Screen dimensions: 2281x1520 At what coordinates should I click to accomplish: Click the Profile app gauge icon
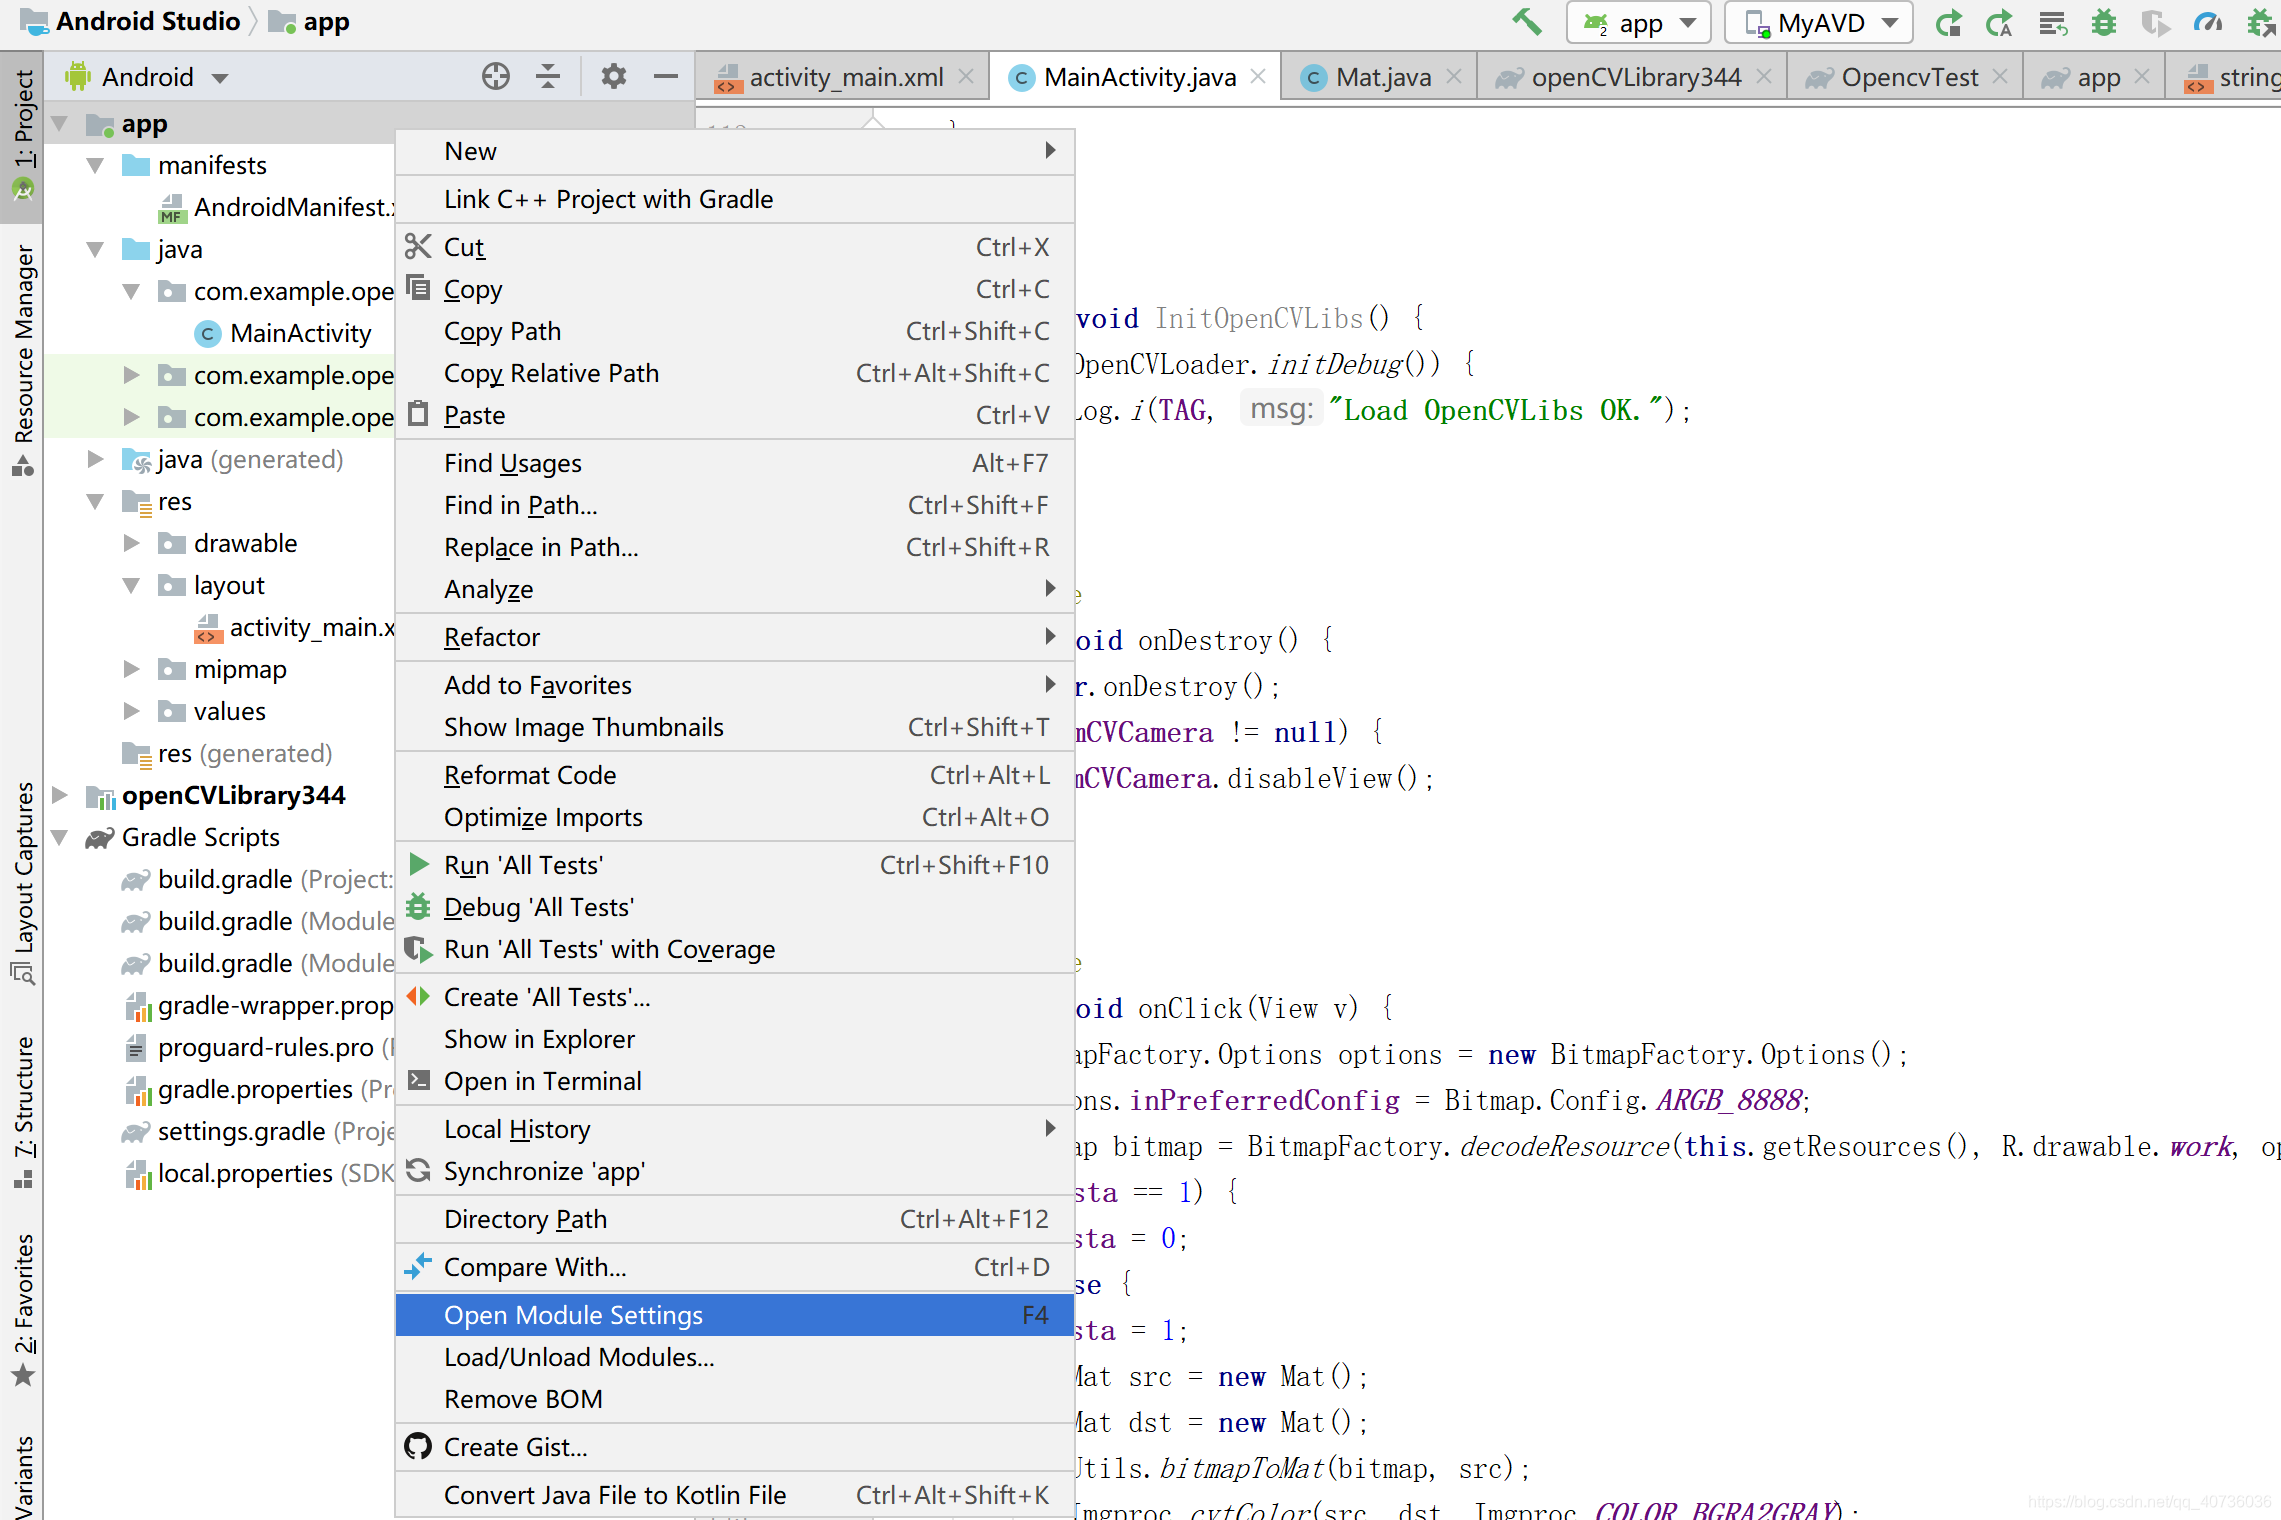coord(2208,22)
